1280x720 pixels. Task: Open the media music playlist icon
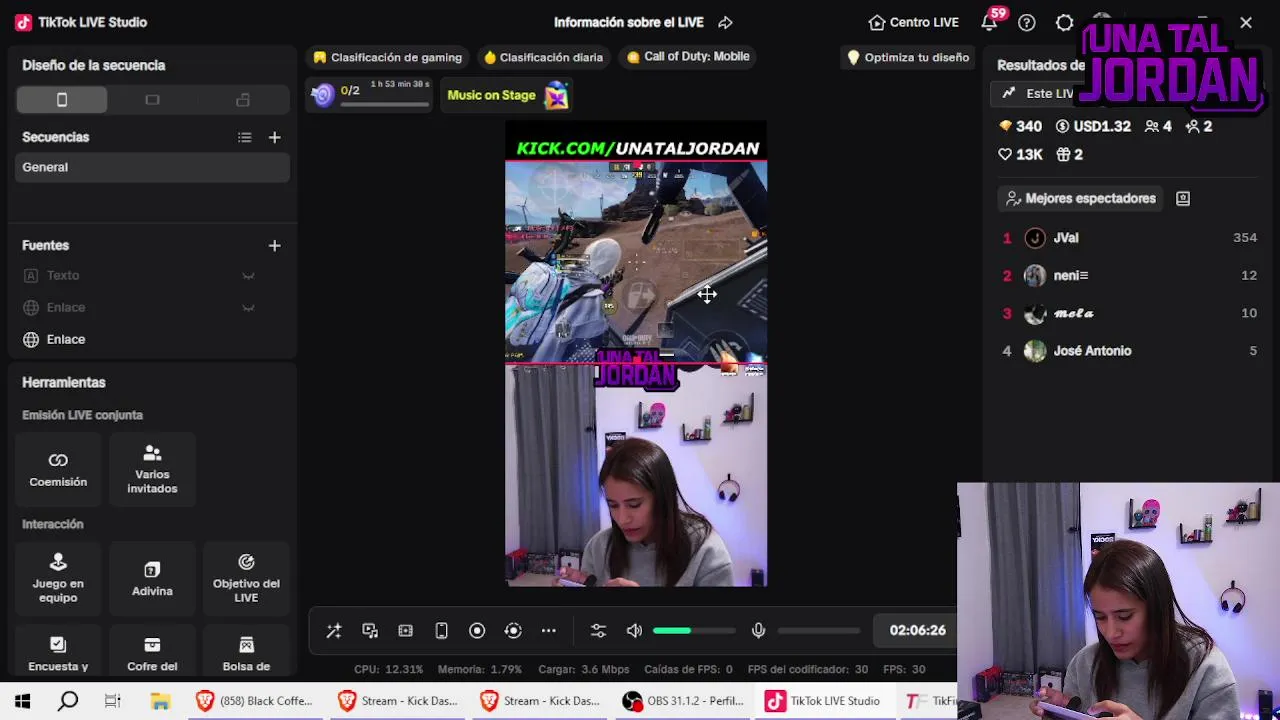(x=370, y=630)
